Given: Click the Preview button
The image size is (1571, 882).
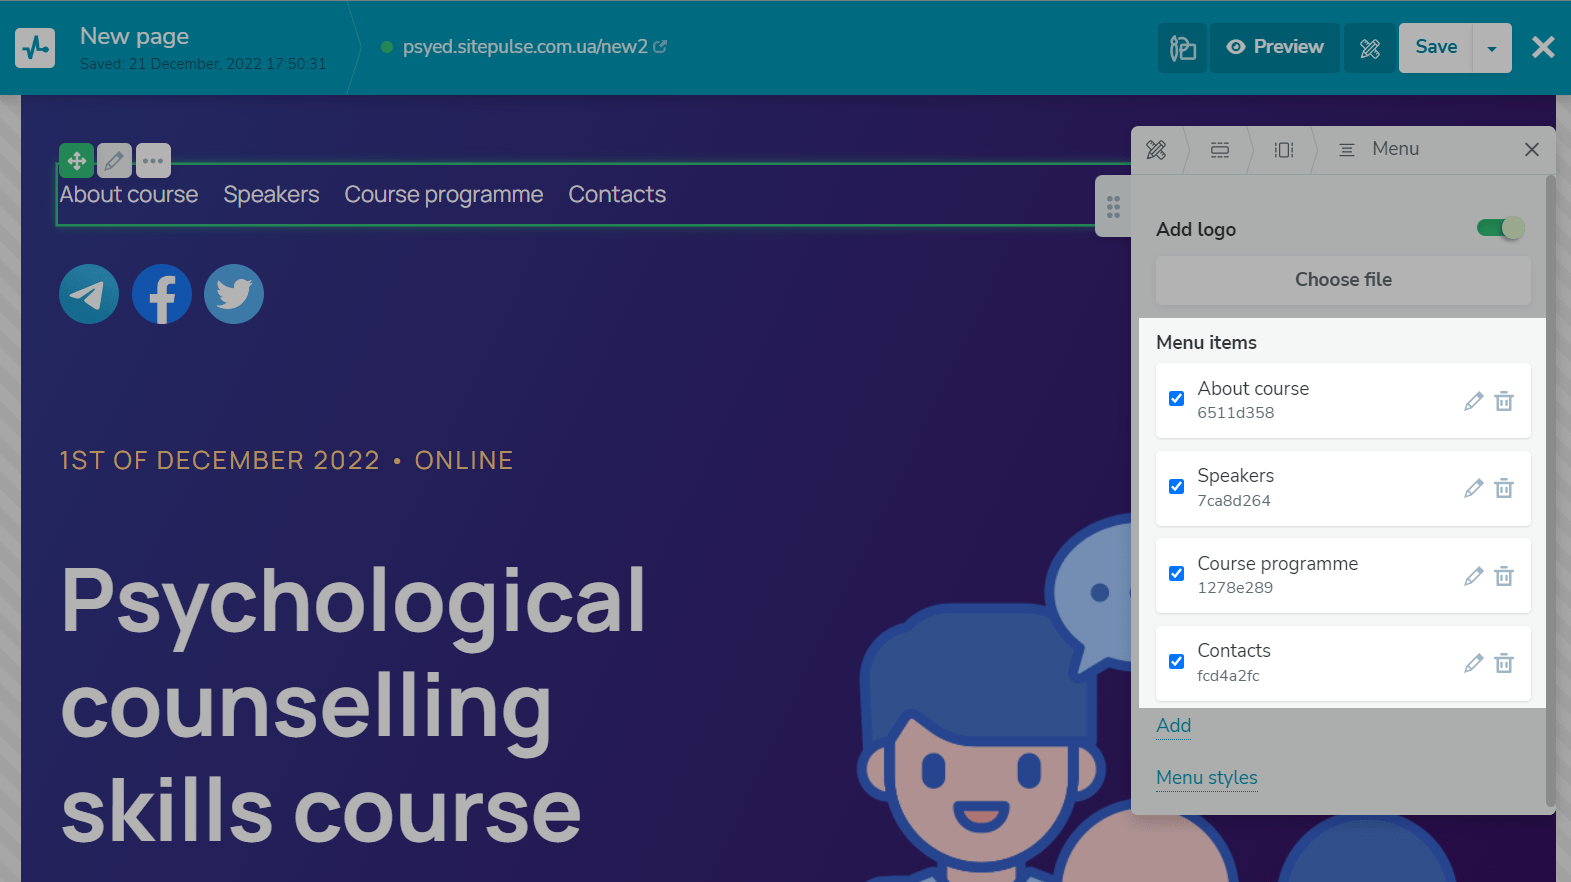Looking at the screenshot, I should (x=1275, y=47).
